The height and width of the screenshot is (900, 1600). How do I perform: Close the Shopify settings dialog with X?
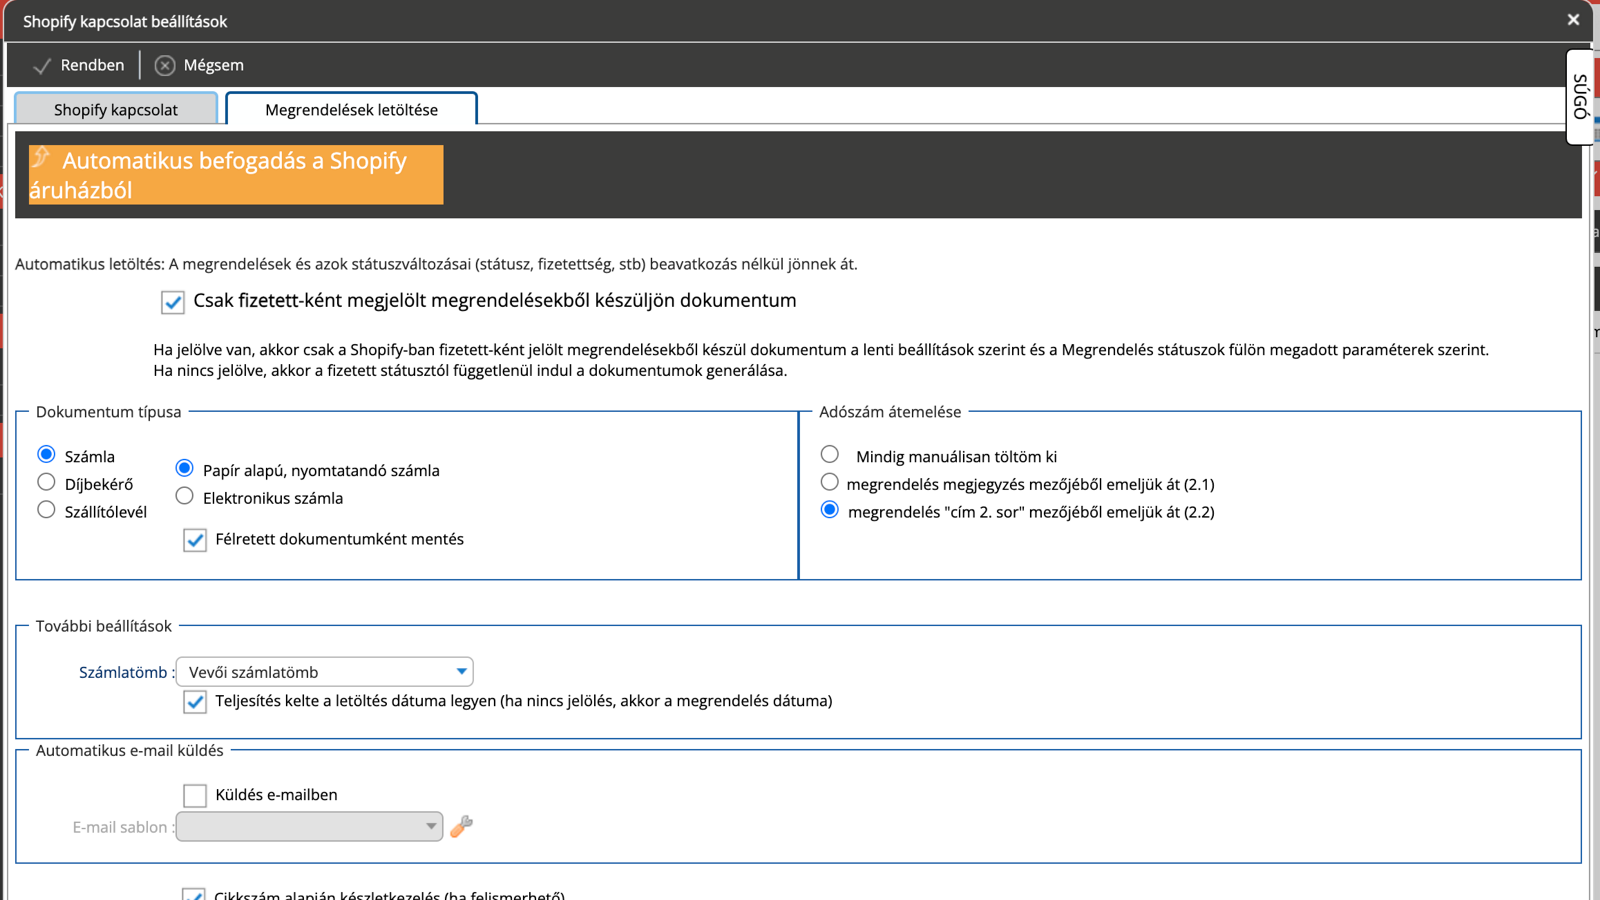1573,19
